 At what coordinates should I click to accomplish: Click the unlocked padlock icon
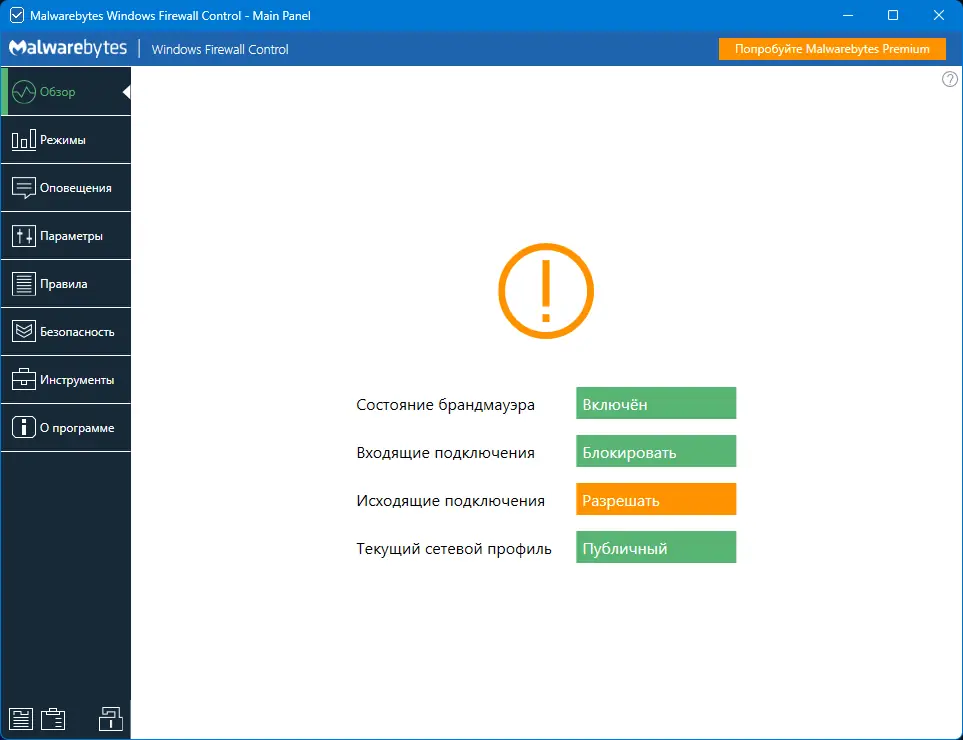pyautogui.click(x=111, y=719)
